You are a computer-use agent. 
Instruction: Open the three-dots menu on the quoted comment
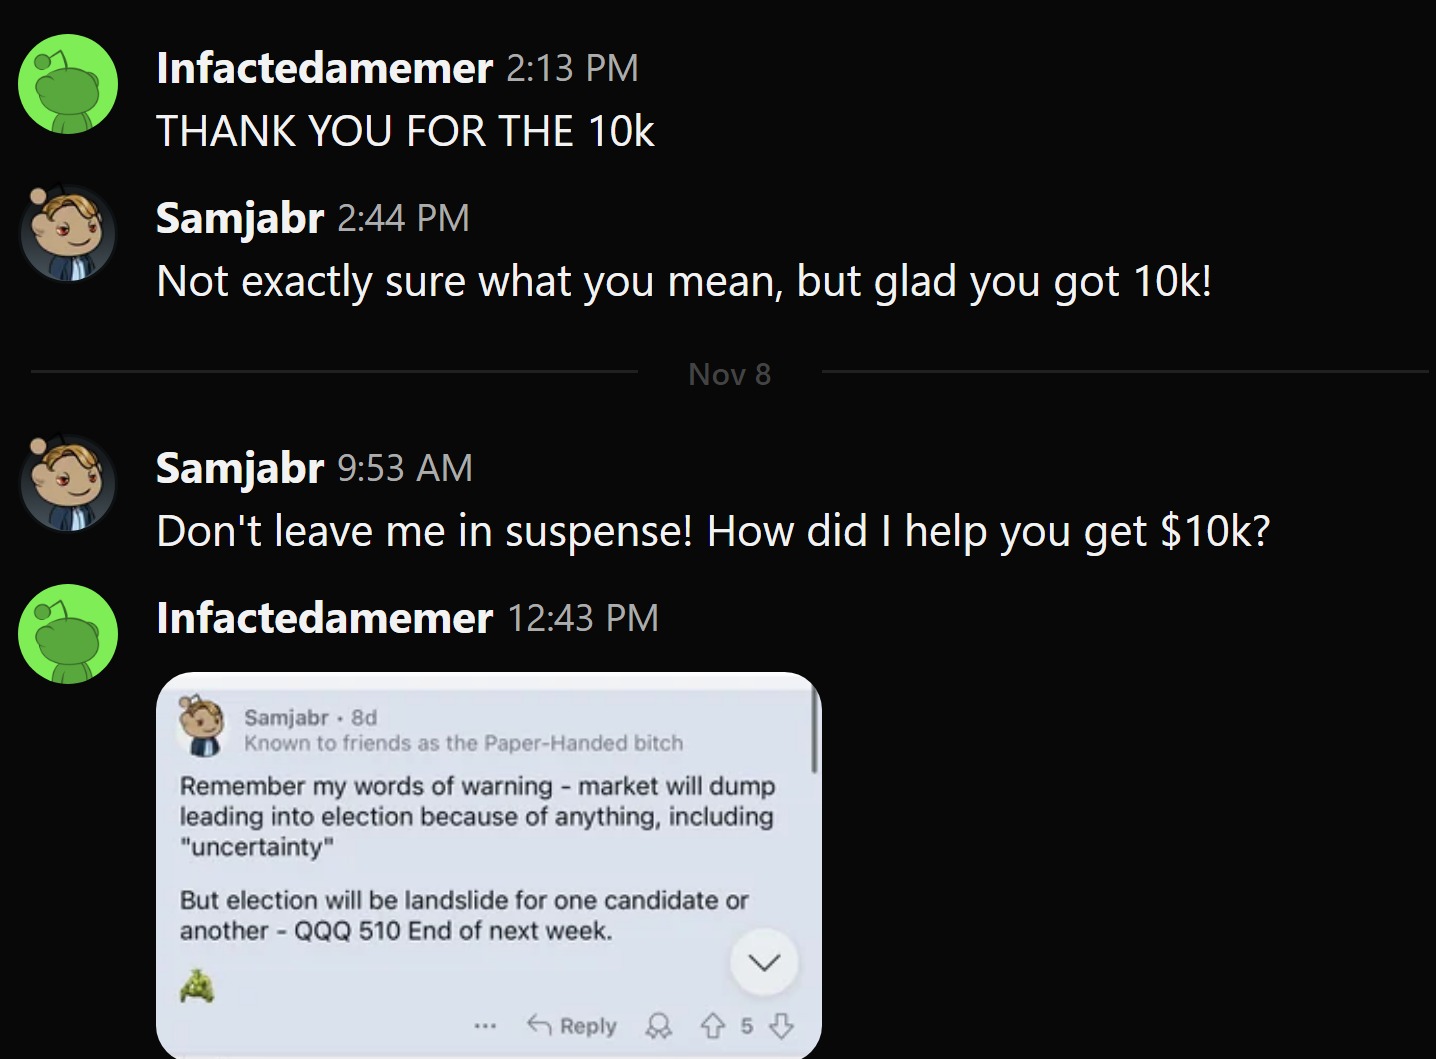pyautogui.click(x=486, y=1026)
